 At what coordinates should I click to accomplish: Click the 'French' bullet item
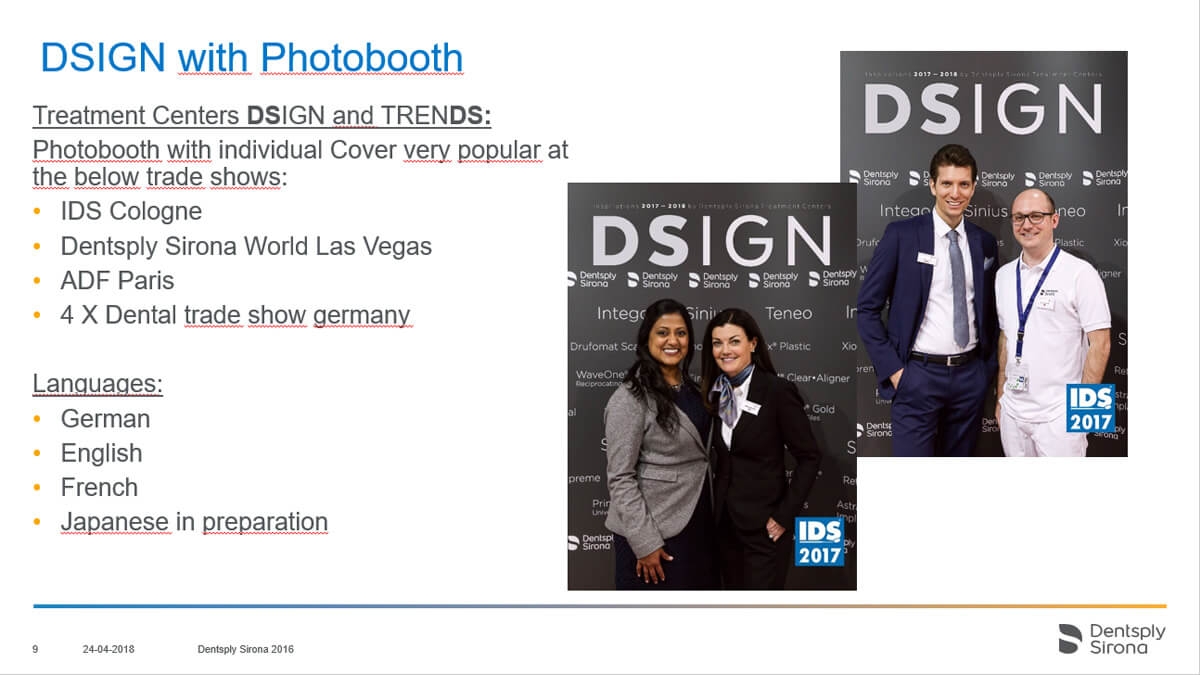coord(99,487)
